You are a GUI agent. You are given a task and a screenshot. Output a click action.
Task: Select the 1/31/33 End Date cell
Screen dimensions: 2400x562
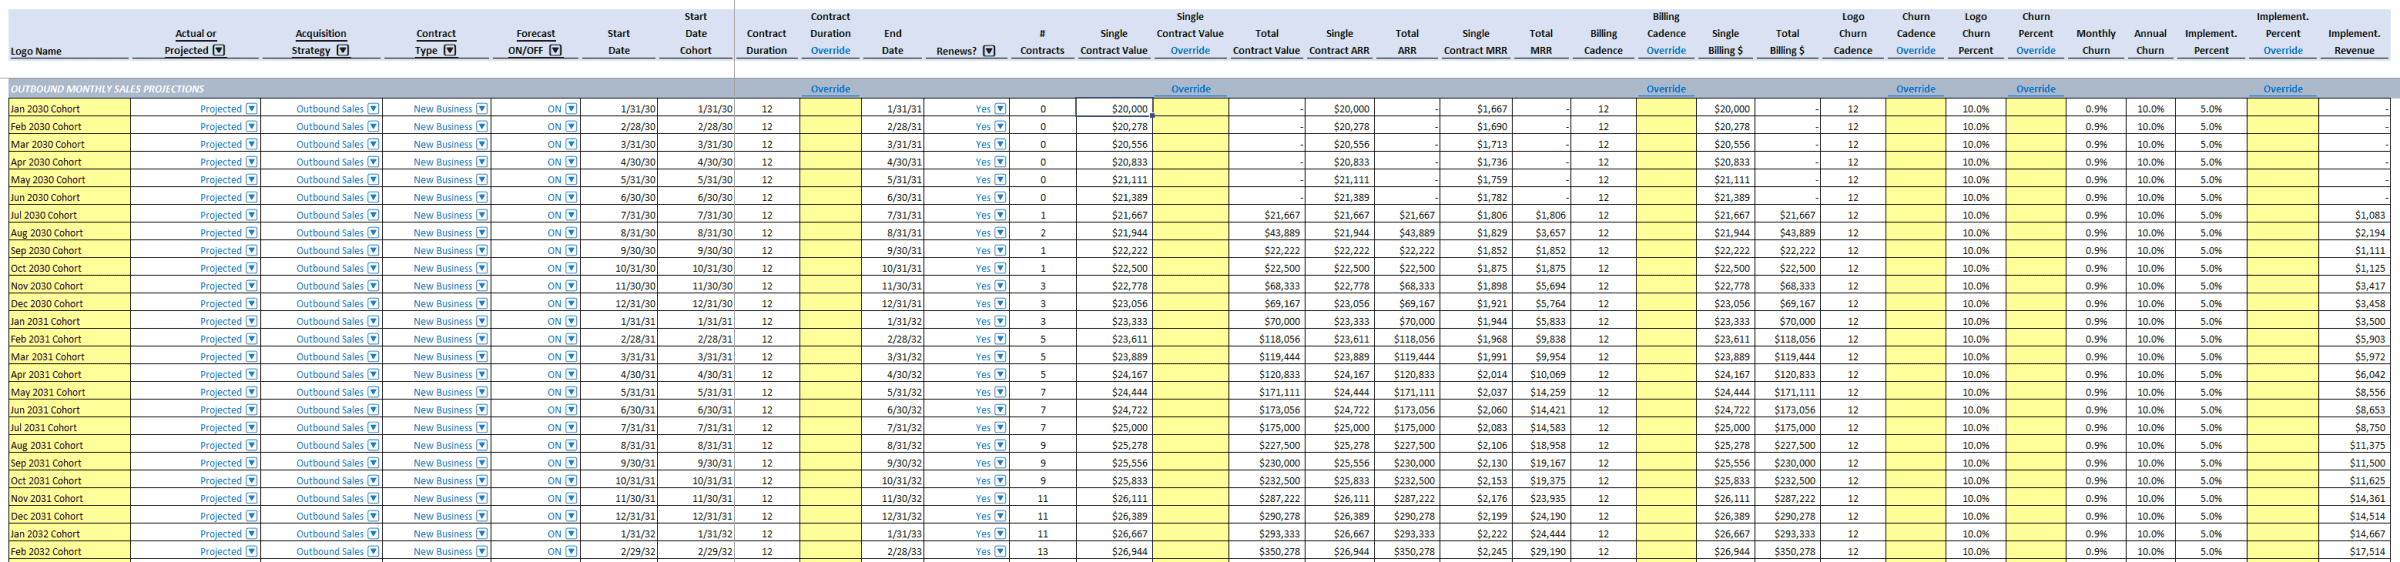(x=893, y=534)
